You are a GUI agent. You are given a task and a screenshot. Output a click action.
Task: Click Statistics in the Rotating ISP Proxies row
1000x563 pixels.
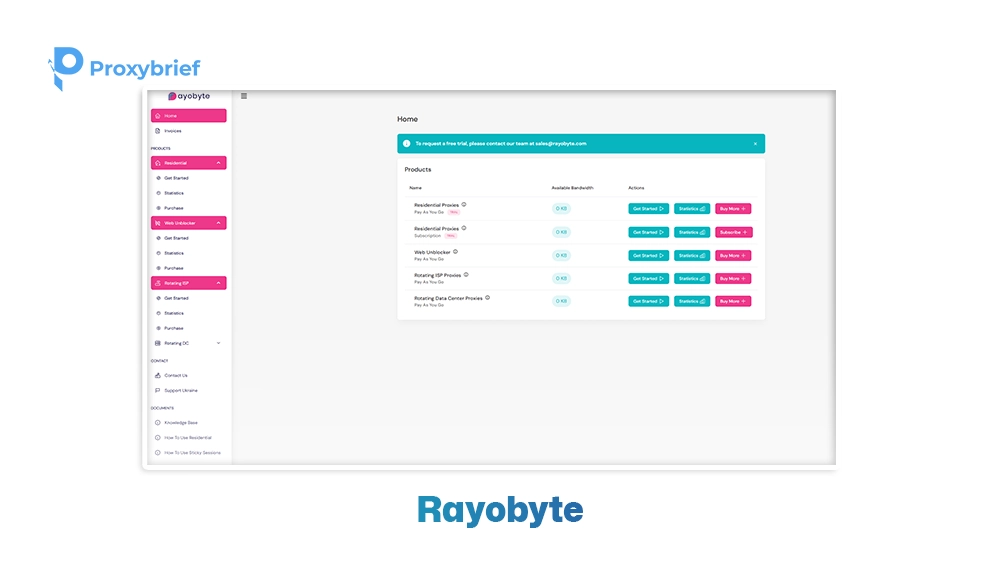(692, 279)
